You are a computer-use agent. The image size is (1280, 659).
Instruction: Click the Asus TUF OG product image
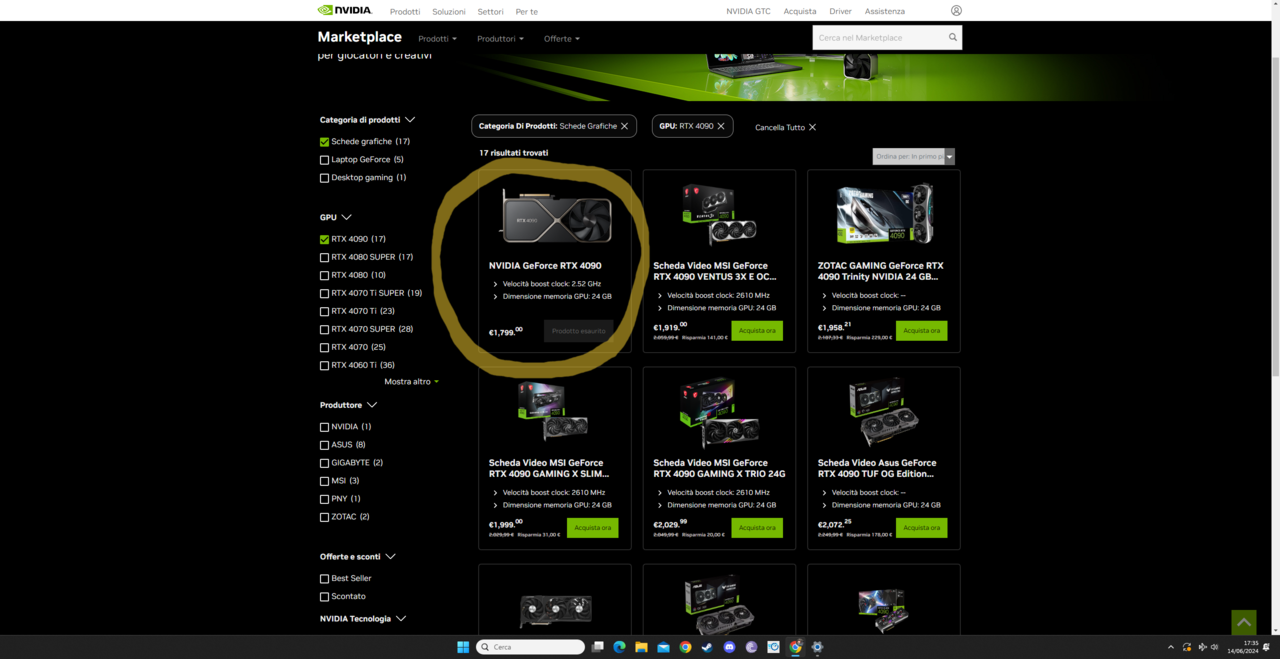(x=884, y=412)
